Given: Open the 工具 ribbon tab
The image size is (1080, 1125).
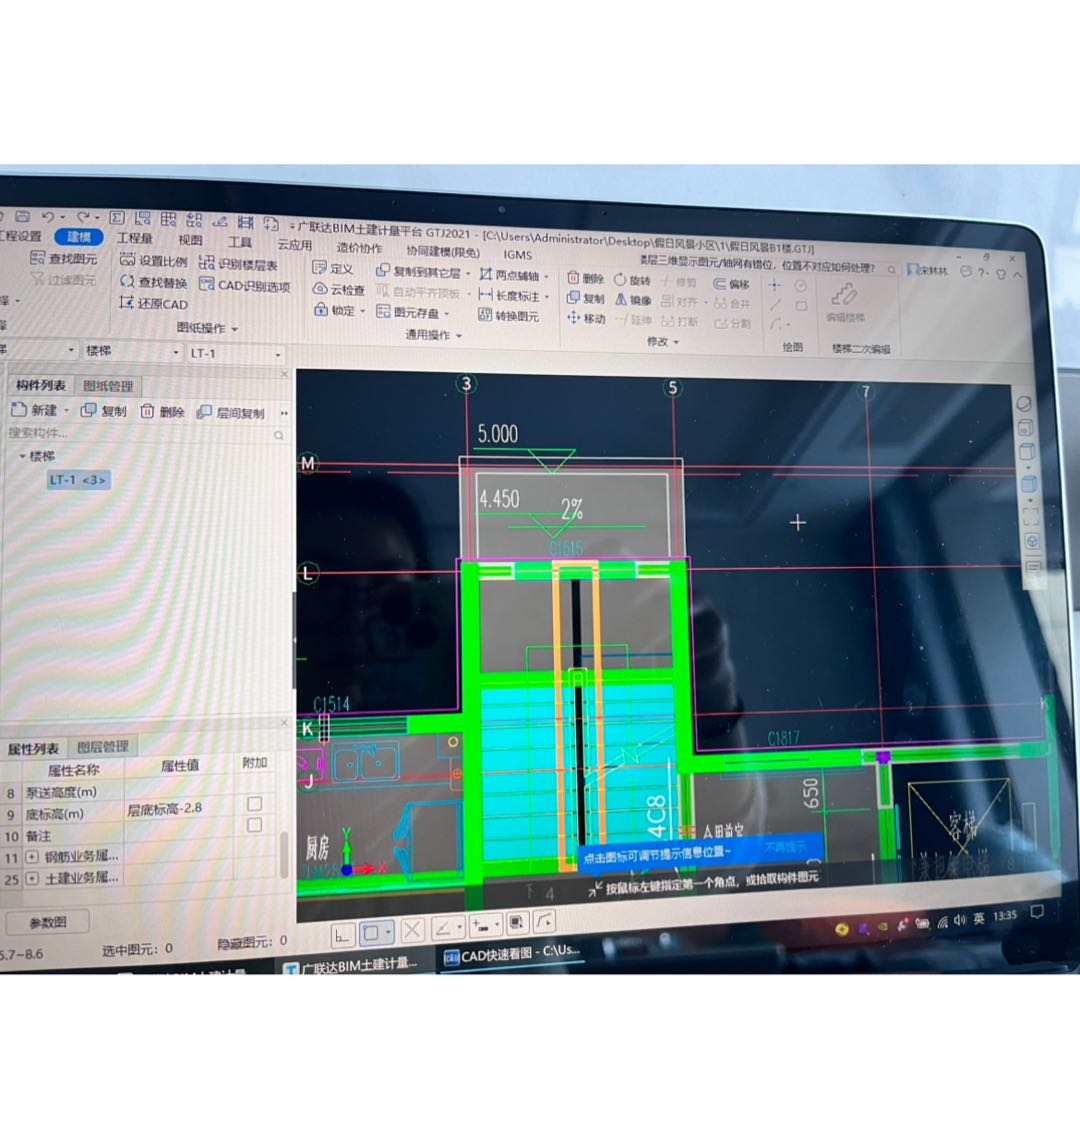Looking at the screenshot, I should point(240,242).
